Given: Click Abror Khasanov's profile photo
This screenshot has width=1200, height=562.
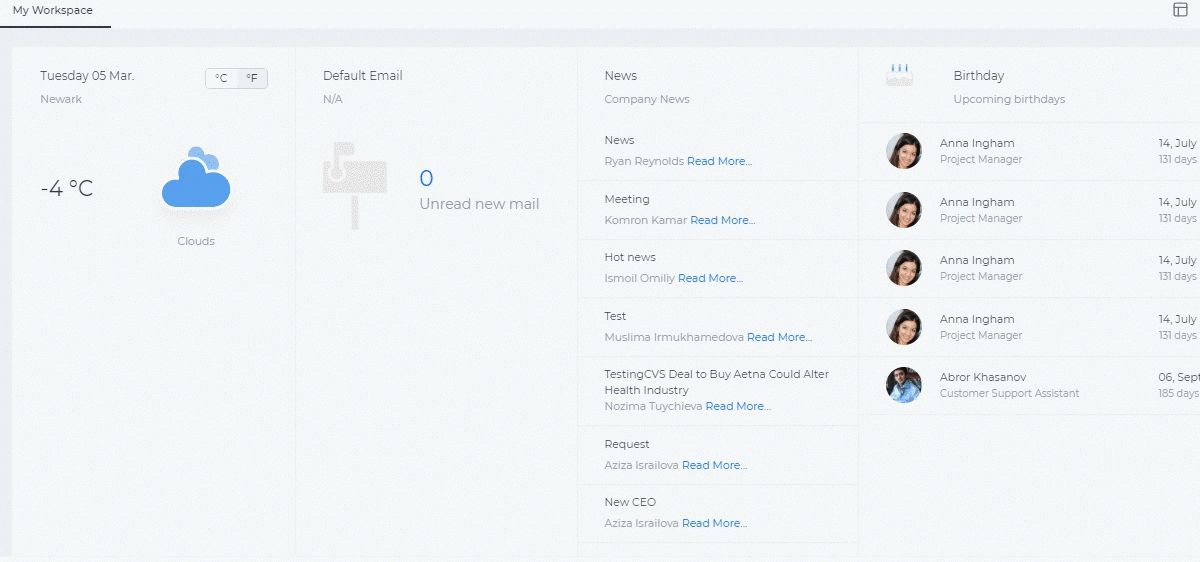Looking at the screenshot, I should pos(904,385).
